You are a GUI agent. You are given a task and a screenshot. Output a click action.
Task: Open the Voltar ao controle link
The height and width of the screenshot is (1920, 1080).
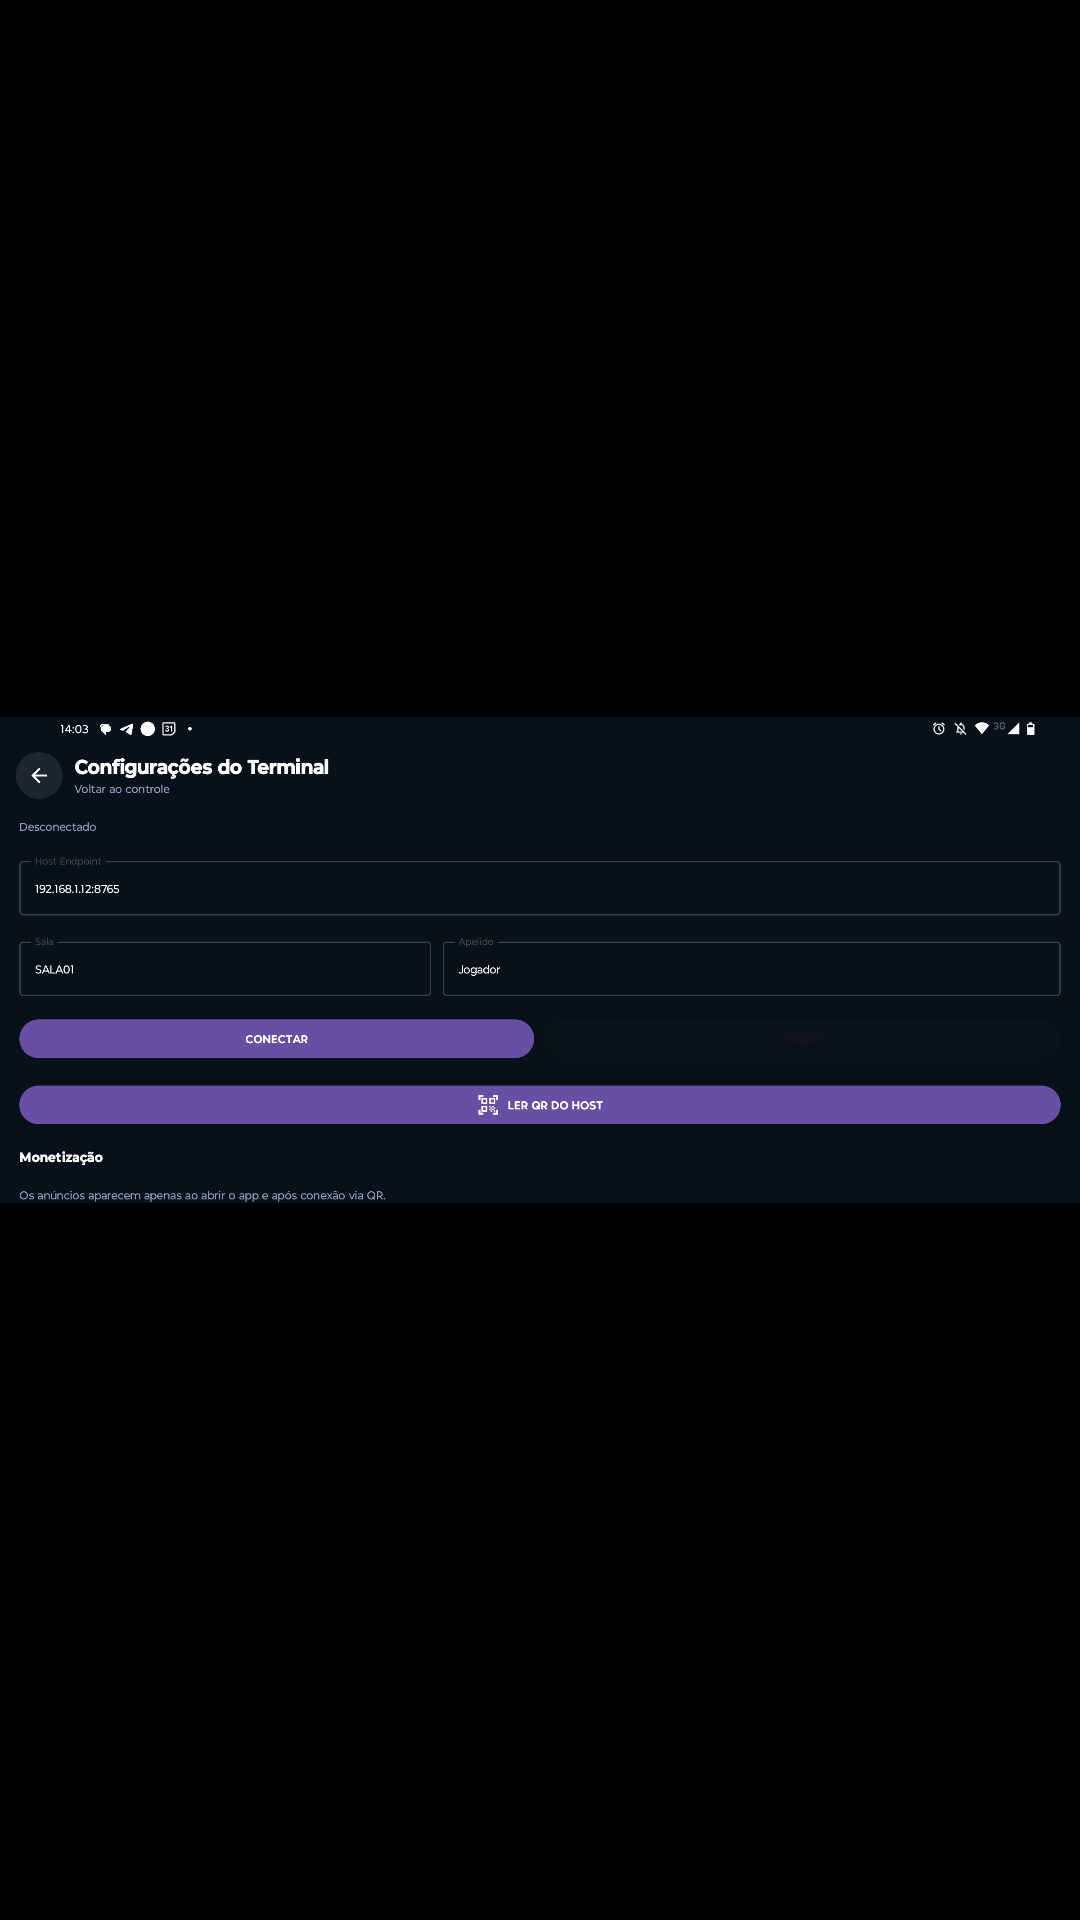[x=121, y=789]
